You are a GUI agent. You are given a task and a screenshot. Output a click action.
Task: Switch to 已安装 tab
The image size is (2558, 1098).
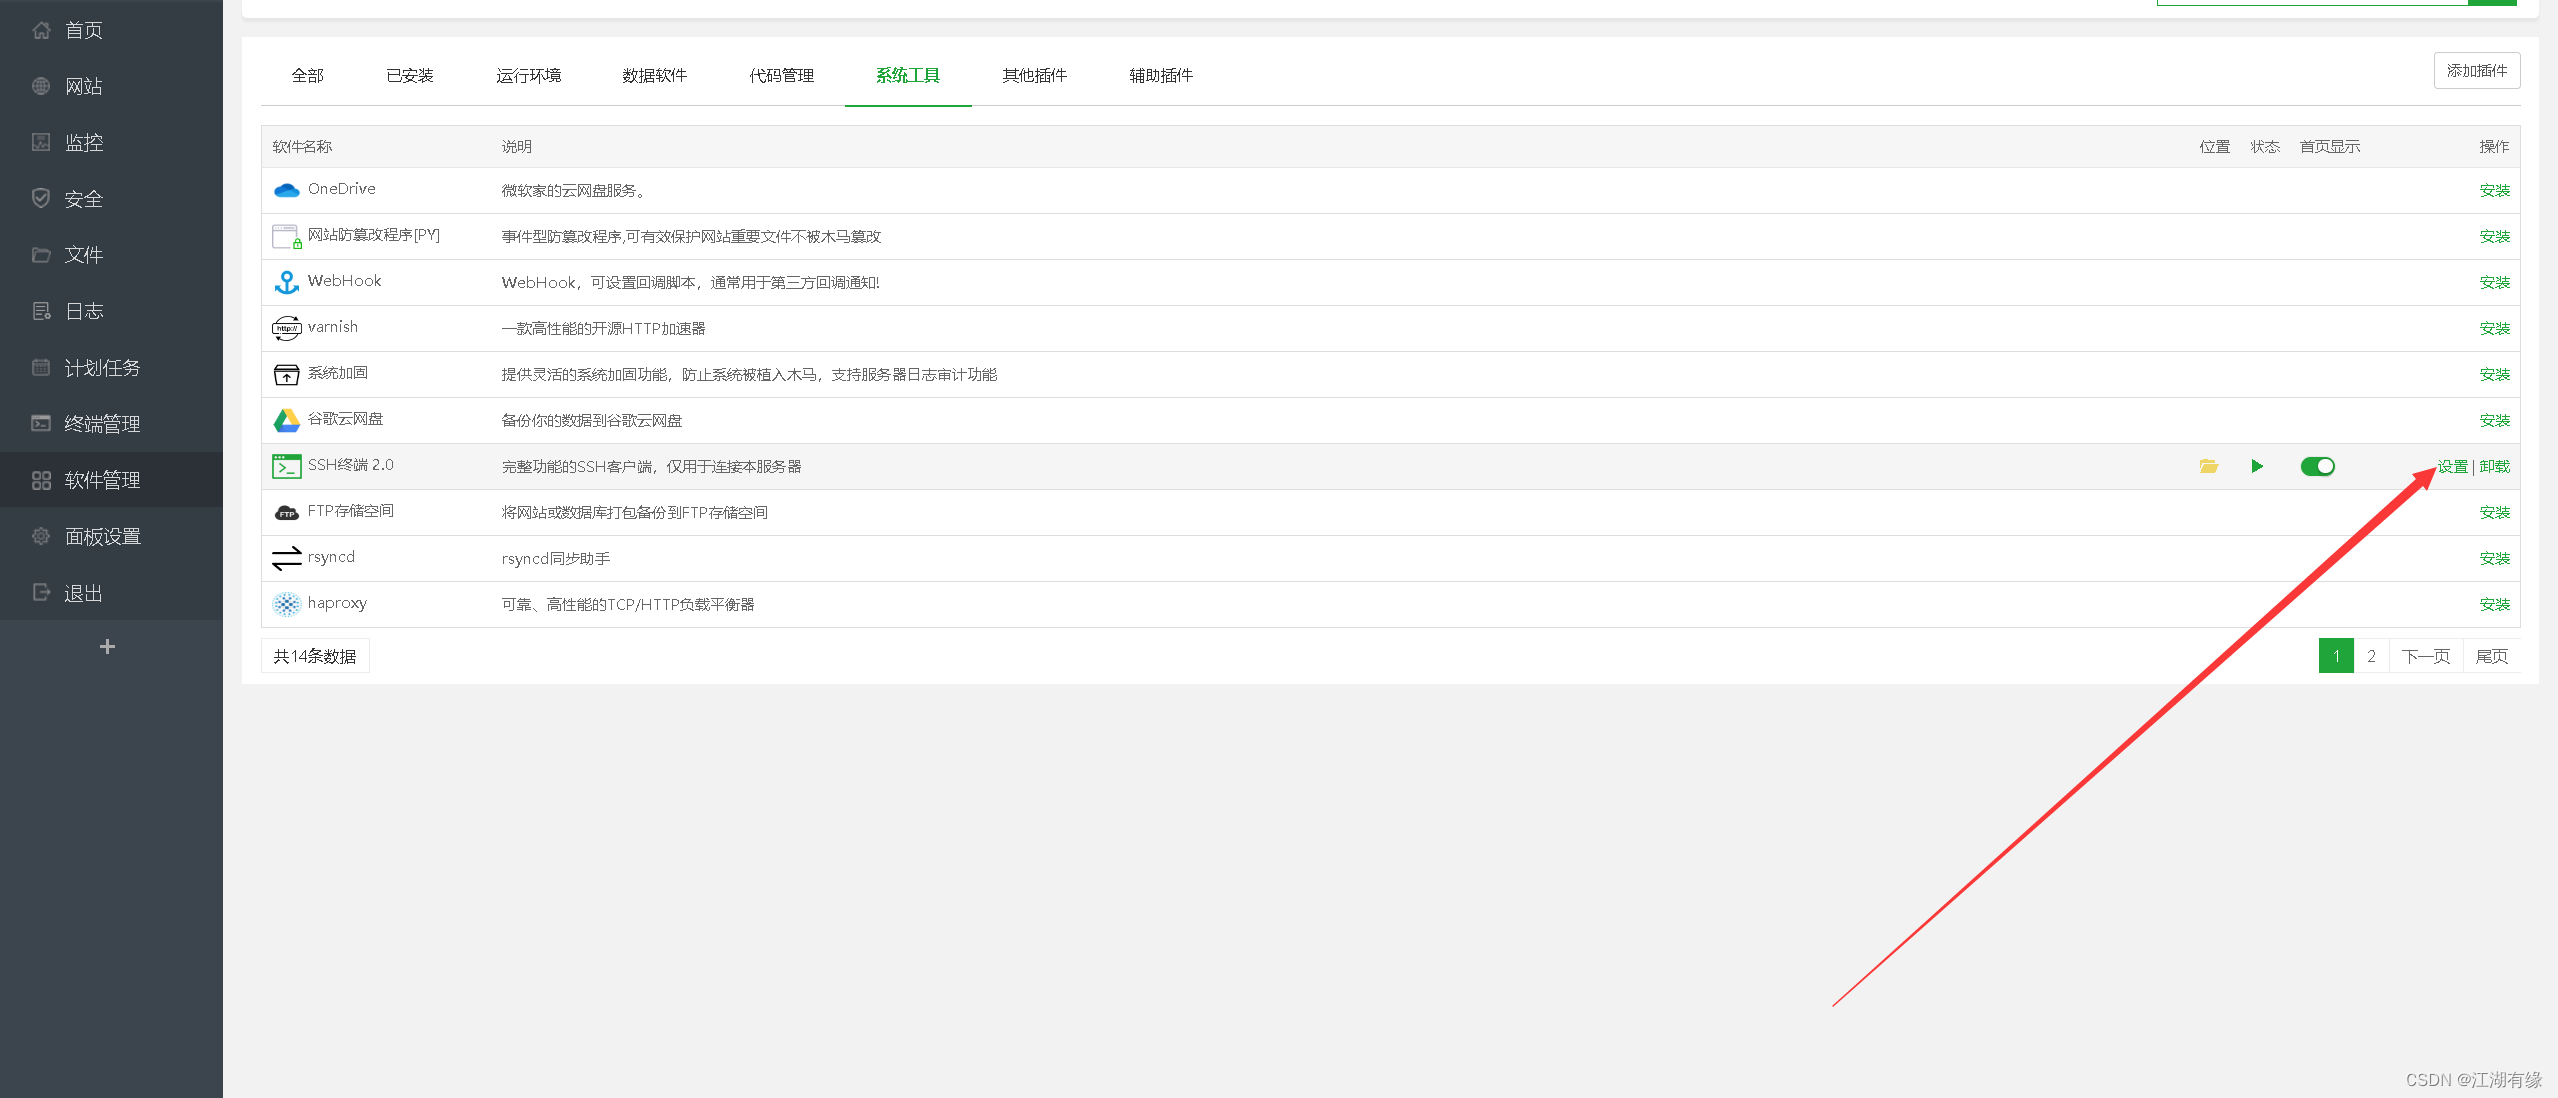(x=410, y=75)
